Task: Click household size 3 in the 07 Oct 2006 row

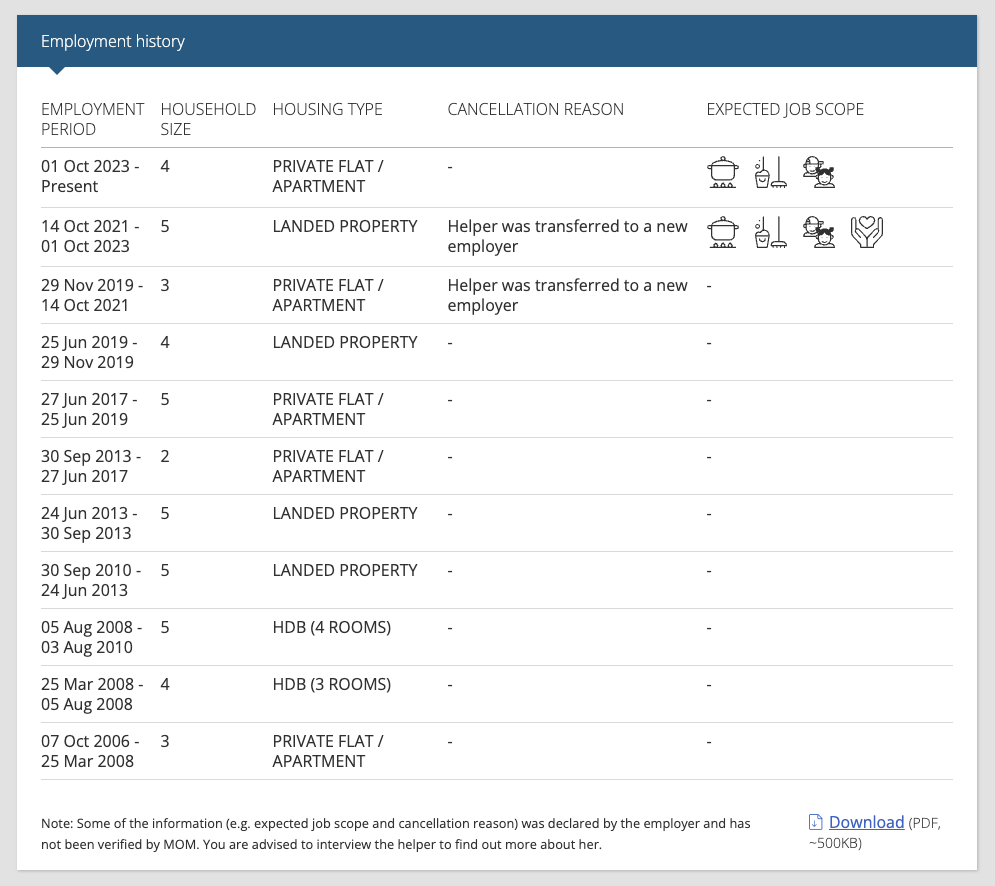Action: pyautogui.click(x=165, y=741)
